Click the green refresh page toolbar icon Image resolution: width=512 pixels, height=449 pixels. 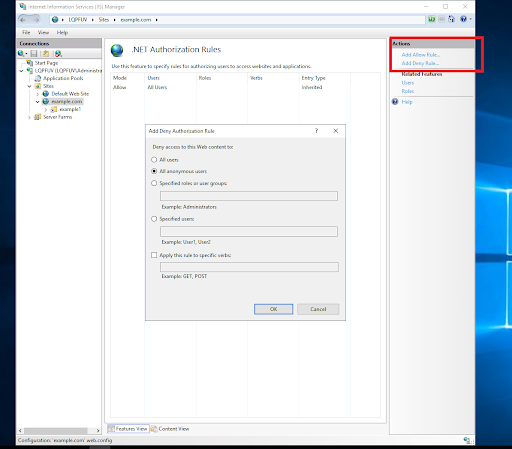[432, 19]
